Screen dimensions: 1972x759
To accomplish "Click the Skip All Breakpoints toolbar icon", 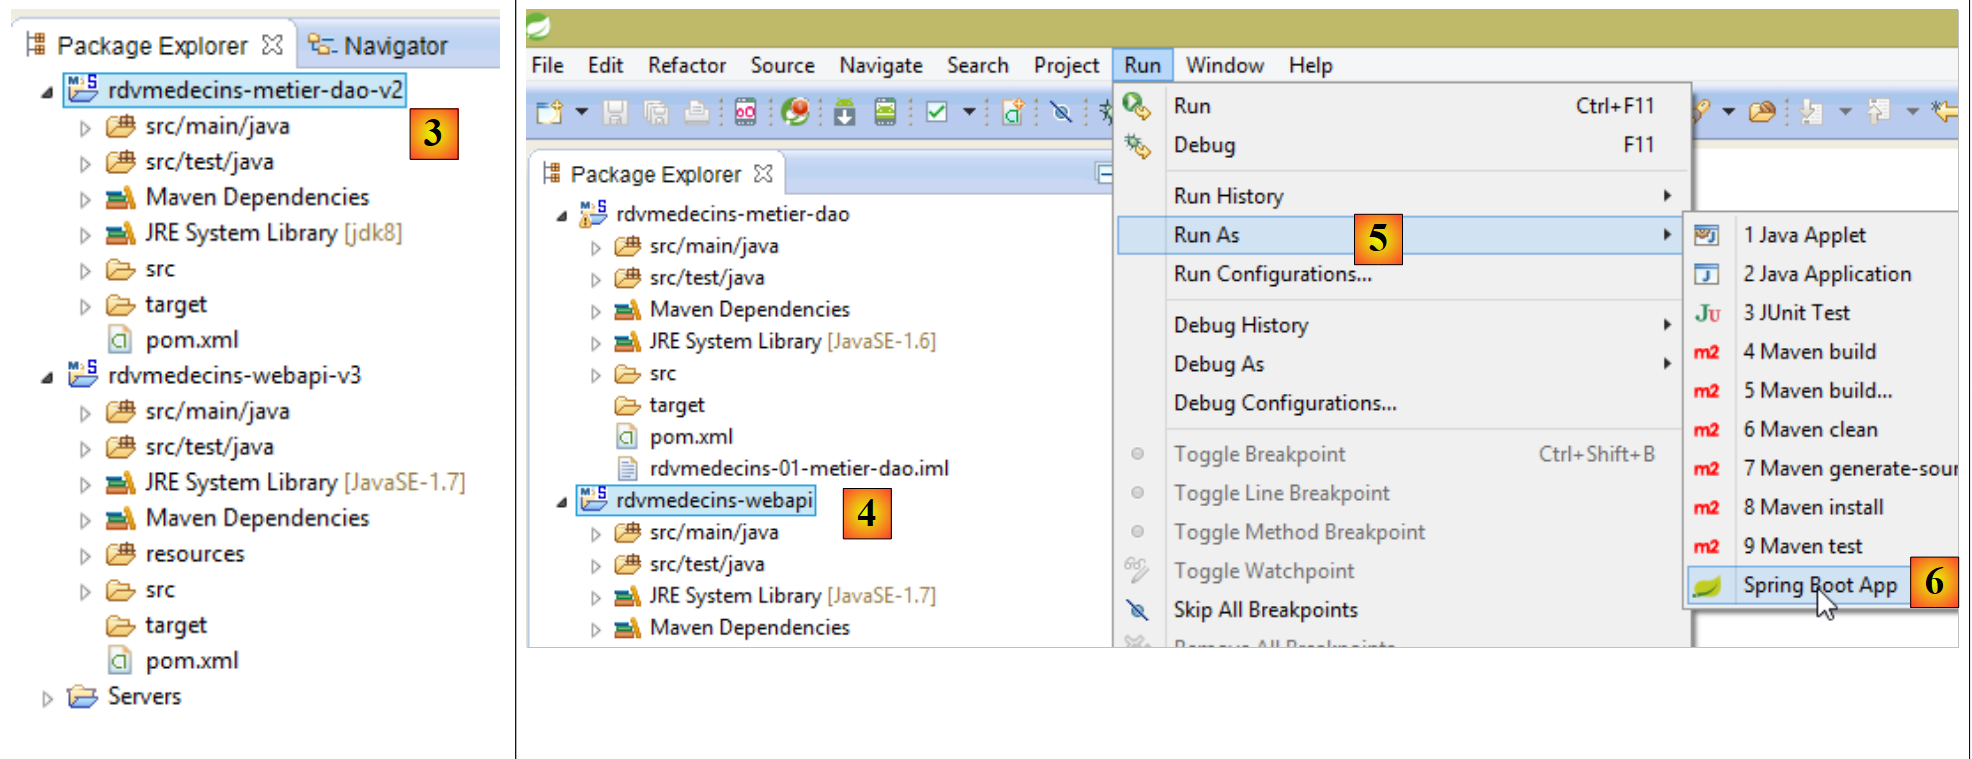I will (x=1061, y=112).
